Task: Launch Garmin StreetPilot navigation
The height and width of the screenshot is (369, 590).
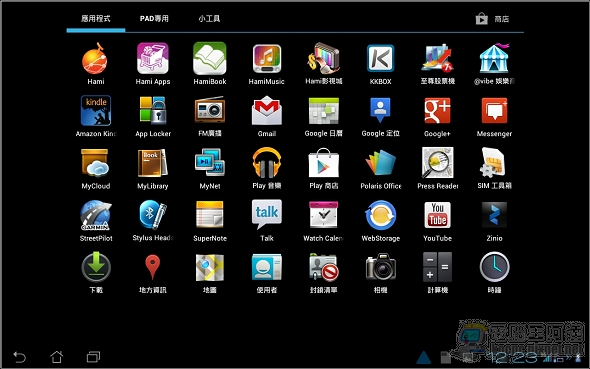Action: pyautogui.click(x=96, y=221)
